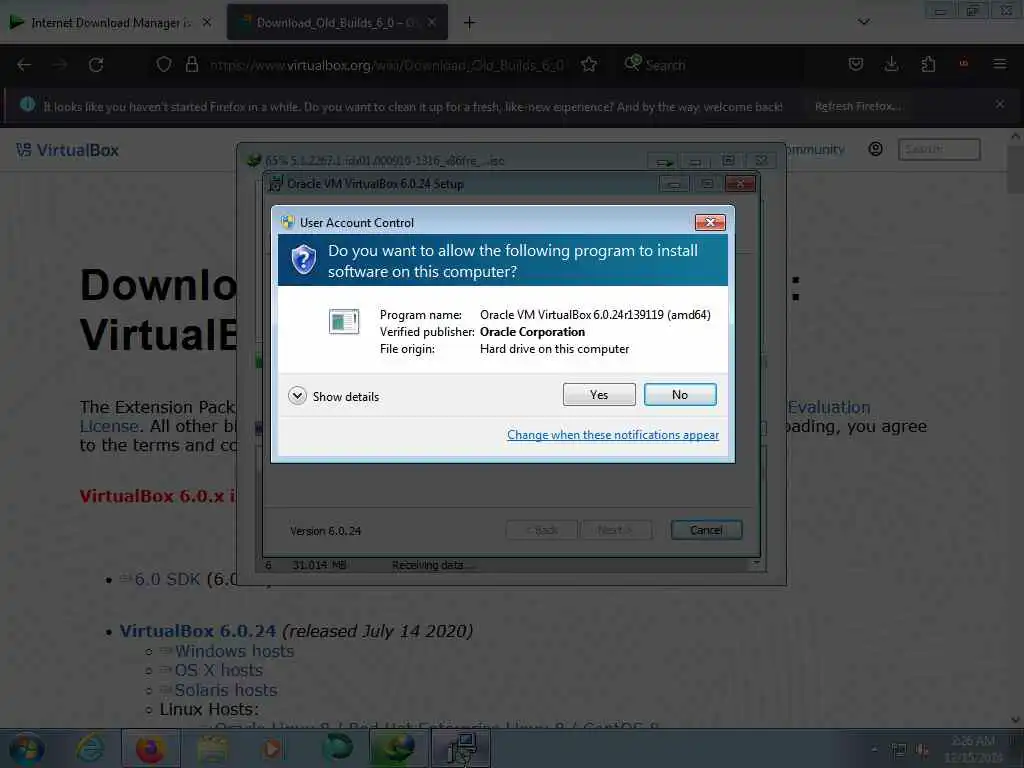
Task: Switch to Internet Download Manager tab
Action: [111, 23]
